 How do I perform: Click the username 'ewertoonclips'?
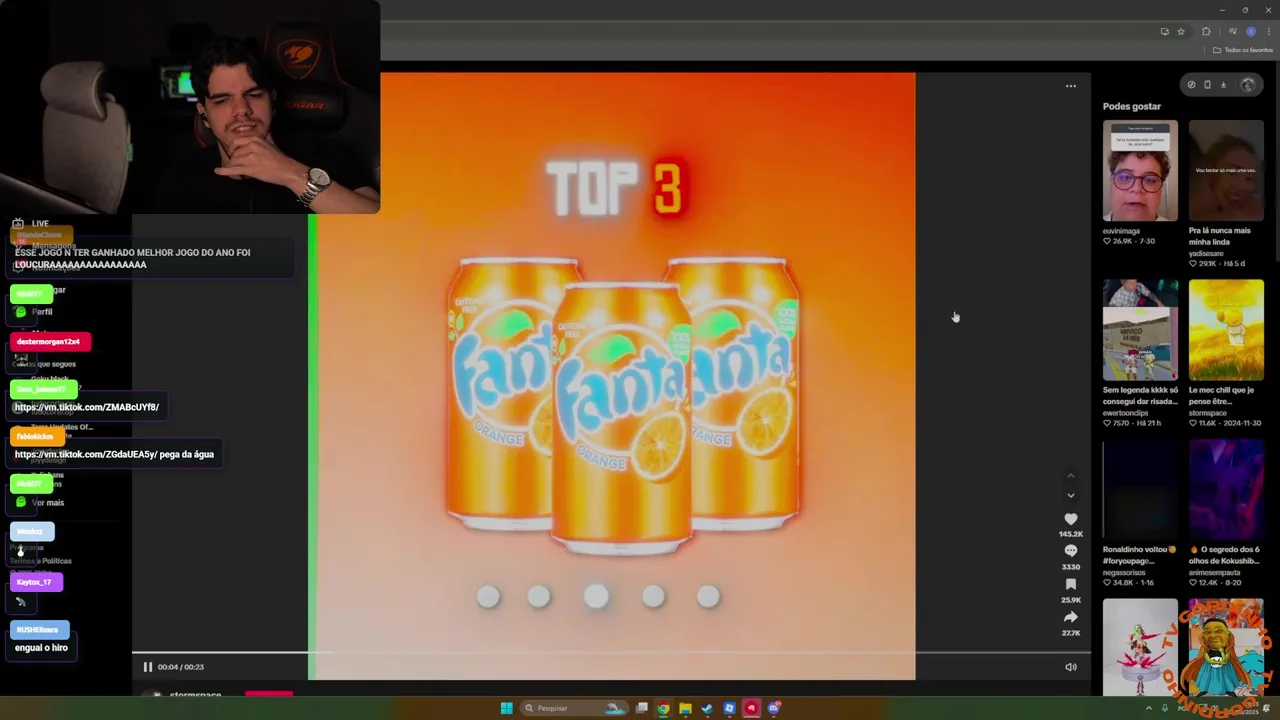[x=1128, y=412]
